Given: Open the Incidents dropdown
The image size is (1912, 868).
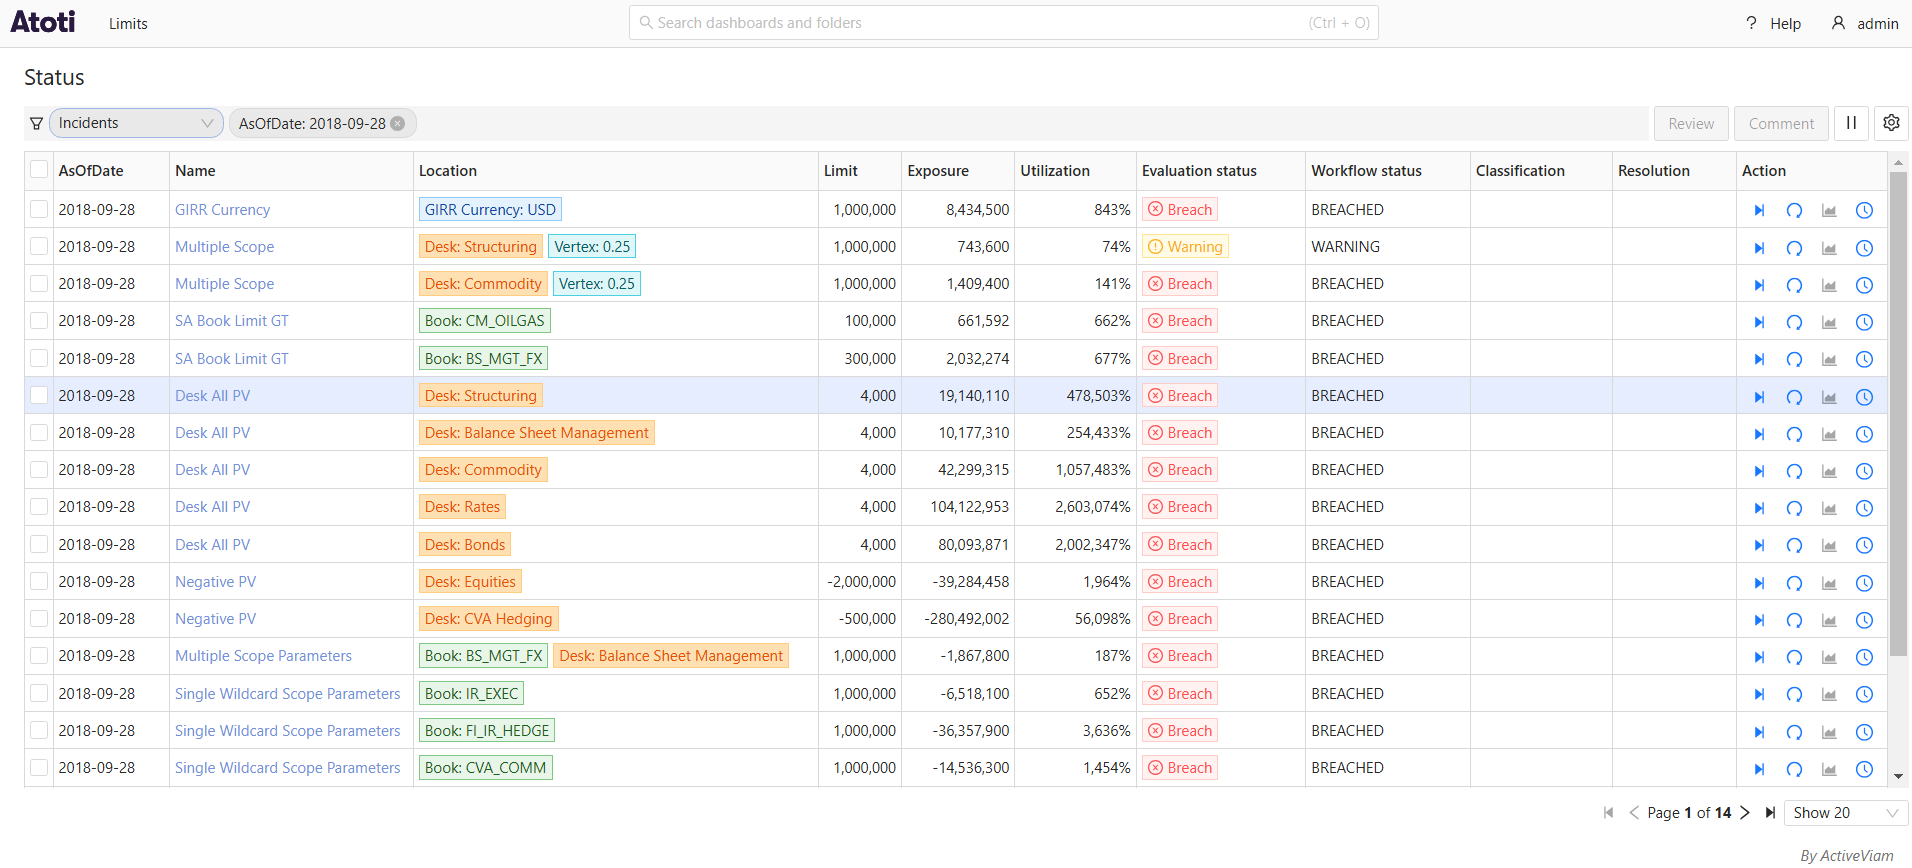Looking at the screenshot, I should pos(136,123).
